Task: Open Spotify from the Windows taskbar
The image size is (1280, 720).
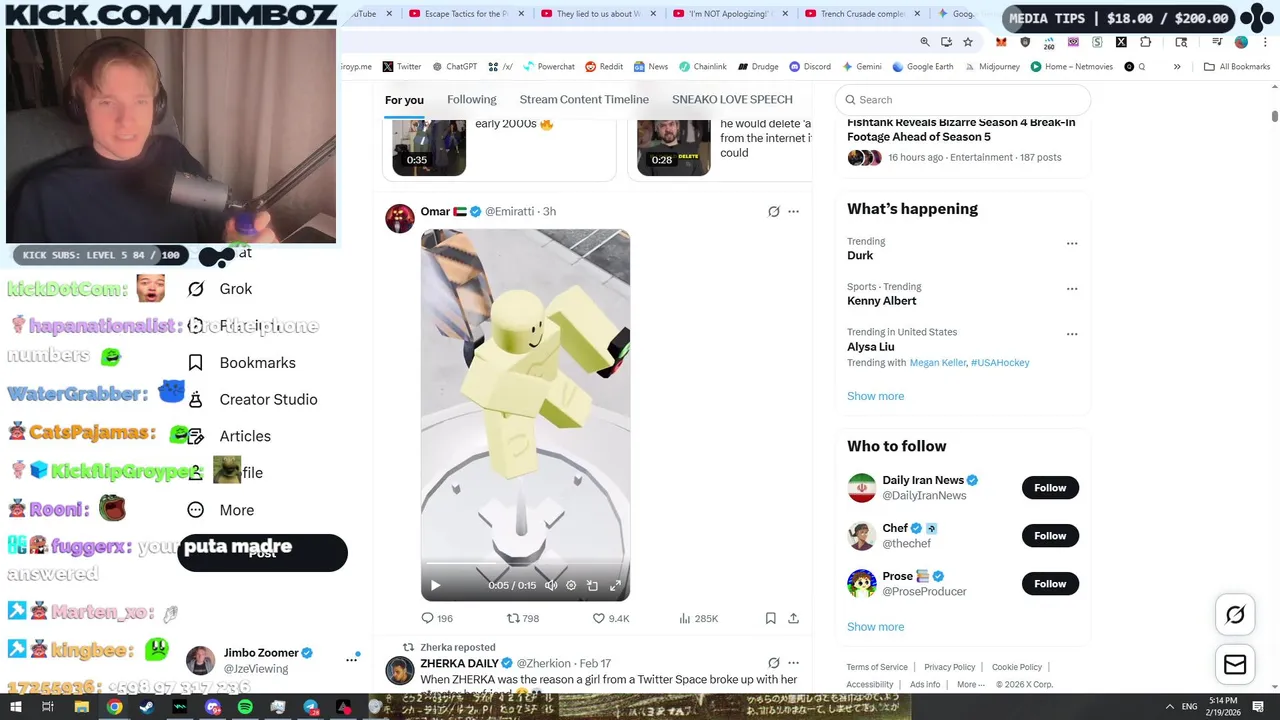Action: 245,707
